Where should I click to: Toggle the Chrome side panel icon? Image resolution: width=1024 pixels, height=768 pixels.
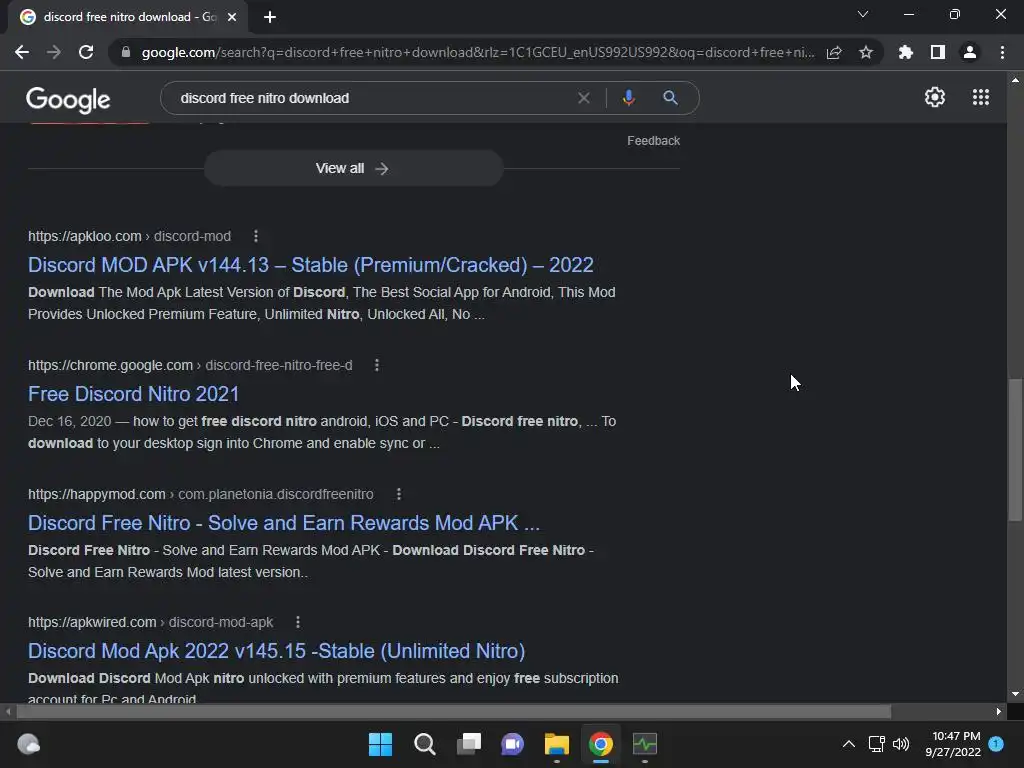tap(938, 52)
